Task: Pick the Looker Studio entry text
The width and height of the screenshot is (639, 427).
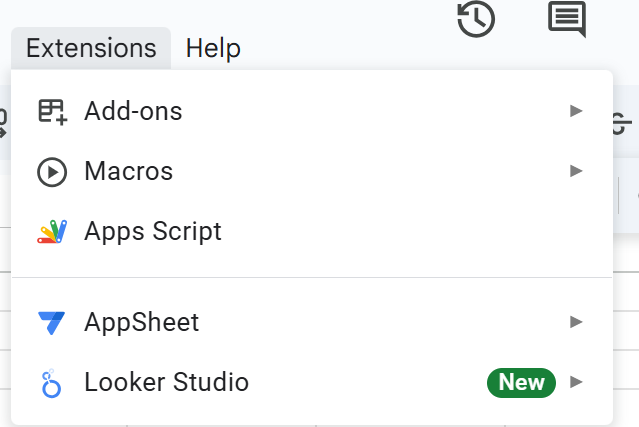Action: click(166, 382)
